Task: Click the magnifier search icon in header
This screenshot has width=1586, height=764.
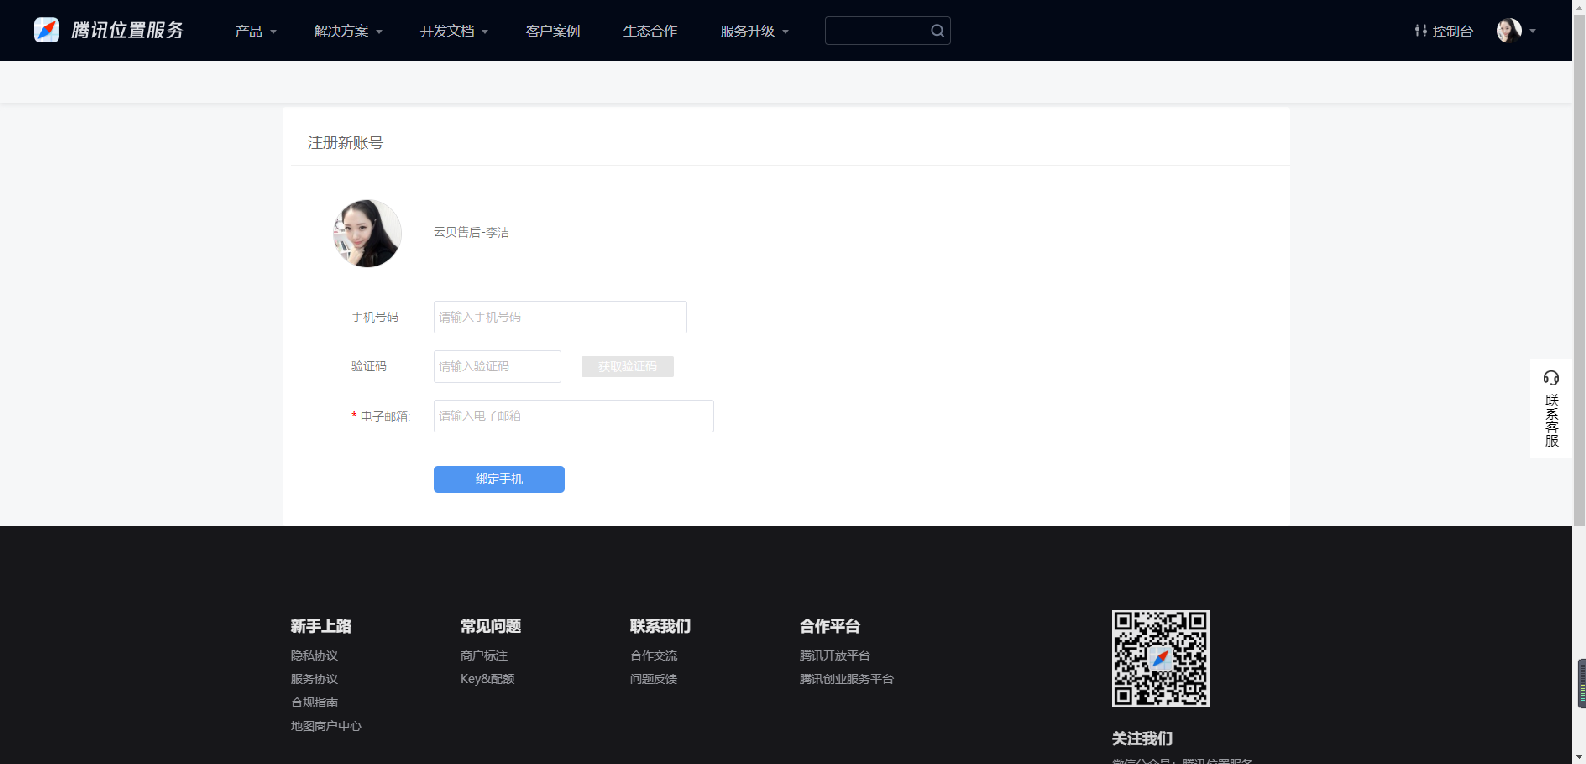Action: 937,31
